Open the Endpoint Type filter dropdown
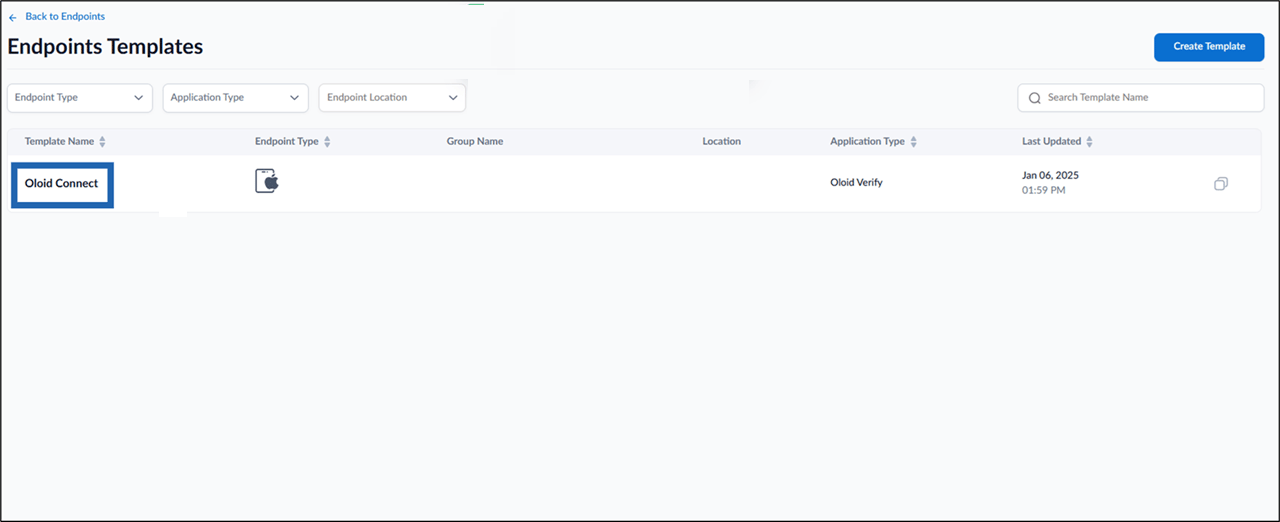This screenshot has width=1280, height=522. point(80,98)
